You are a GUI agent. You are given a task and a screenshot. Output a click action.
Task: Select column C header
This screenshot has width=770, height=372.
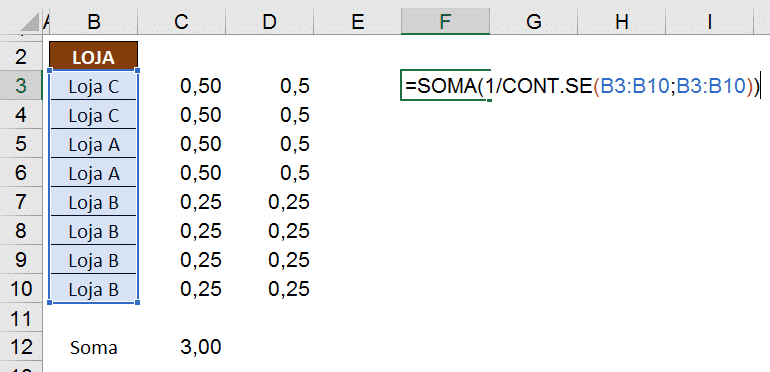click(x=182, y=22)
